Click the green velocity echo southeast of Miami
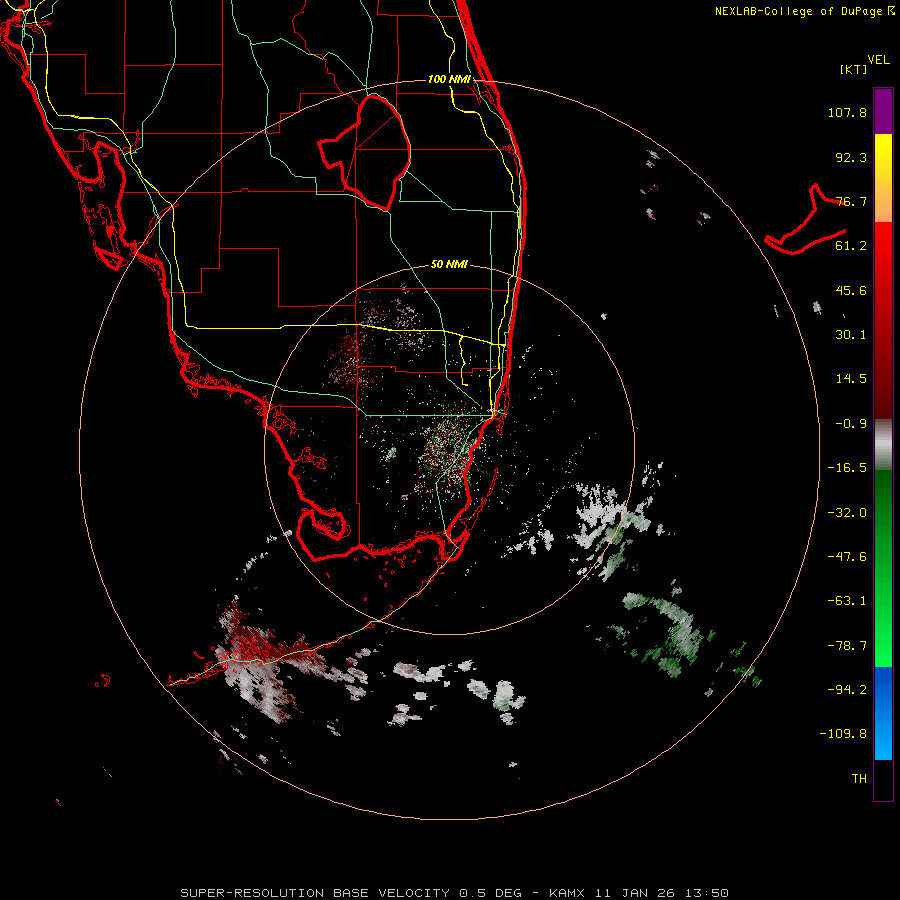The height and width of the screenshot is (900, 900). pyautogui.click(x=669, y=634)
